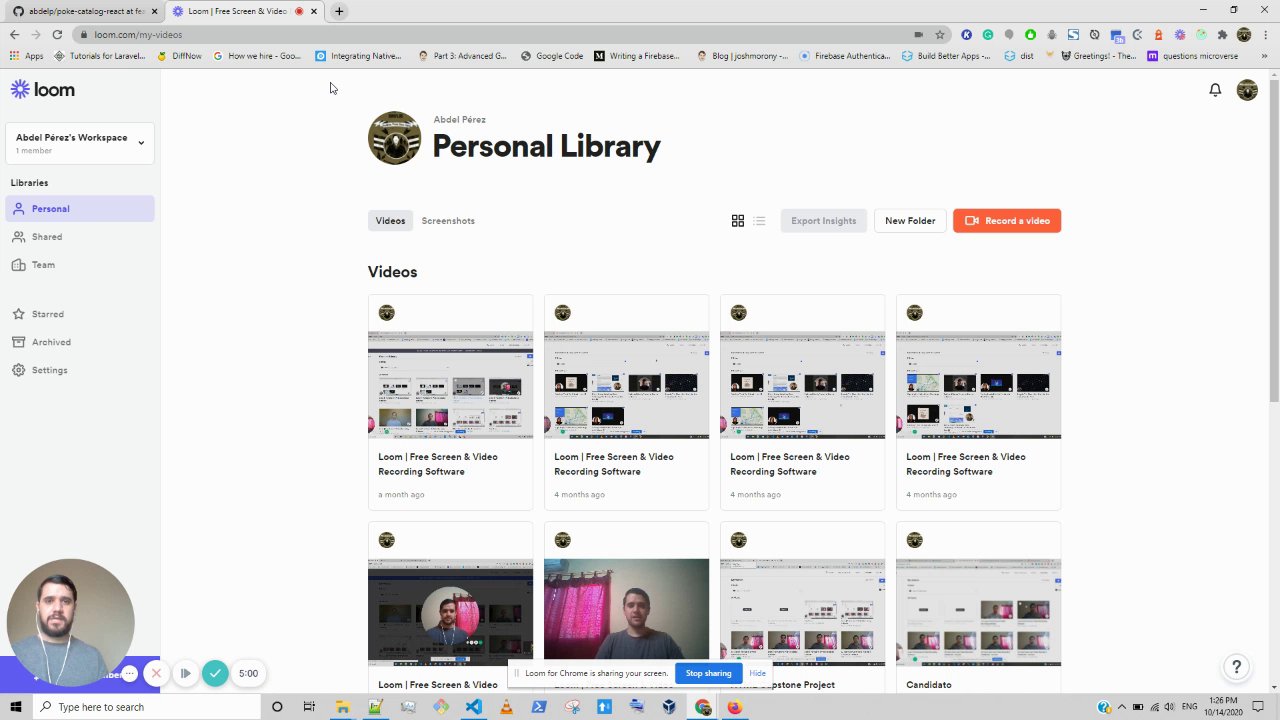Open the Chrome Extensions puzzle icon
Screen dimensions: 1280x720
click(x=1222, y=35)
